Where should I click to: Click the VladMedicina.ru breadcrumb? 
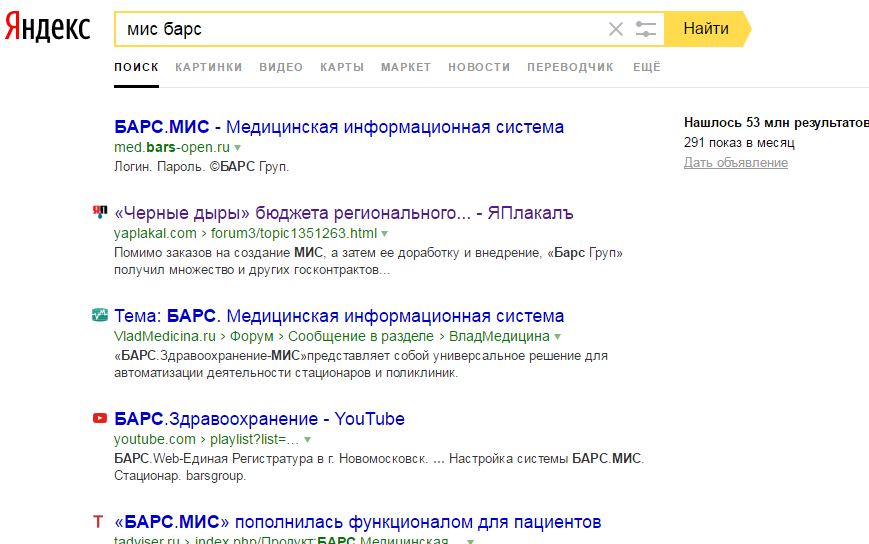(x=165, y=336)
